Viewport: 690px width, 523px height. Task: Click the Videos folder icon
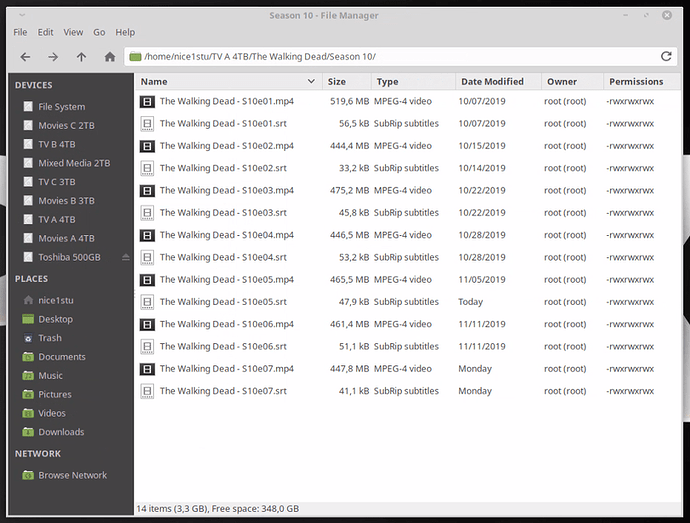coord(28,413)
